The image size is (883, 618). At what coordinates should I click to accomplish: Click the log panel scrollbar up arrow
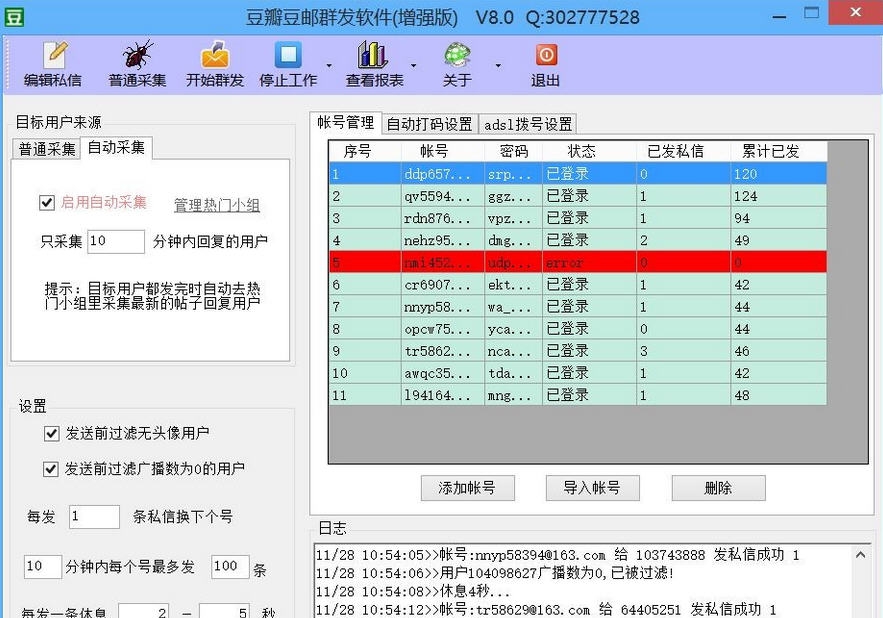(861, 553)
